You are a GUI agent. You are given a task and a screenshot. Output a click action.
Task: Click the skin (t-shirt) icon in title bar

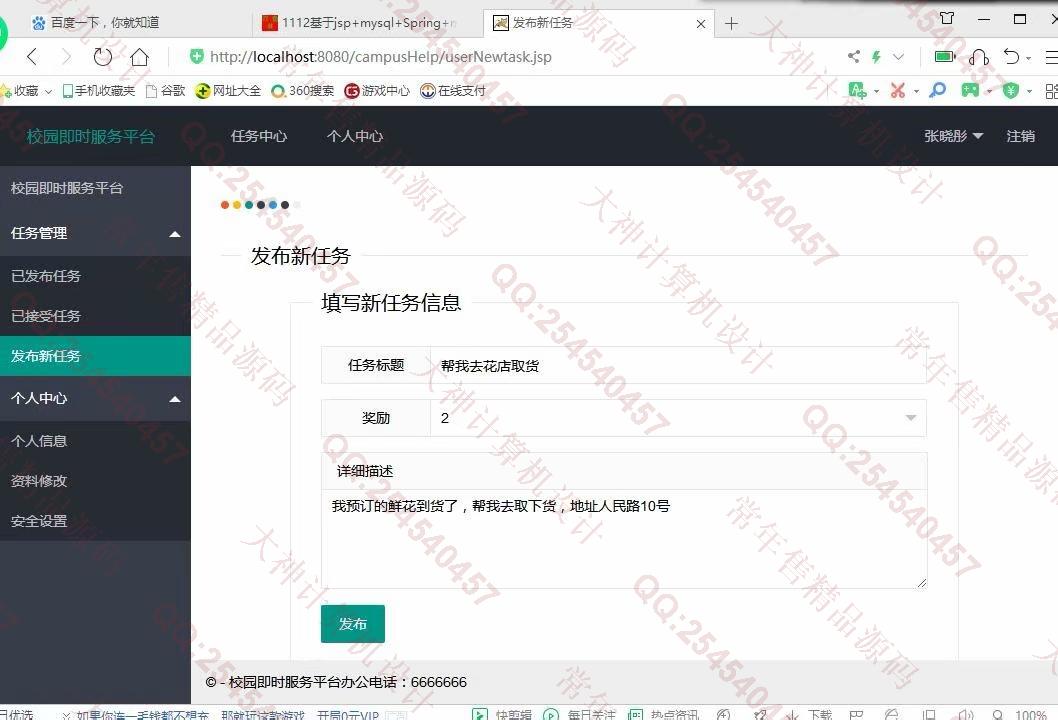947,19
